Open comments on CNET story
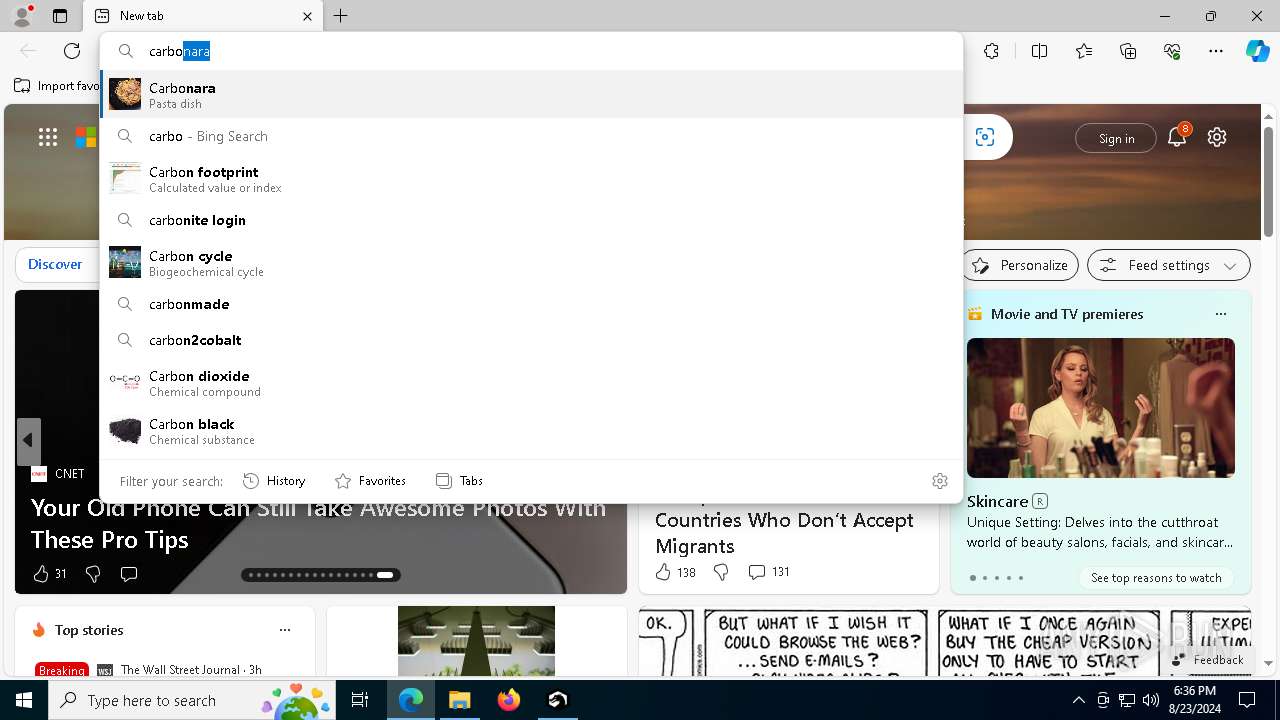The image size is (1280, 720). coord(129,574)
